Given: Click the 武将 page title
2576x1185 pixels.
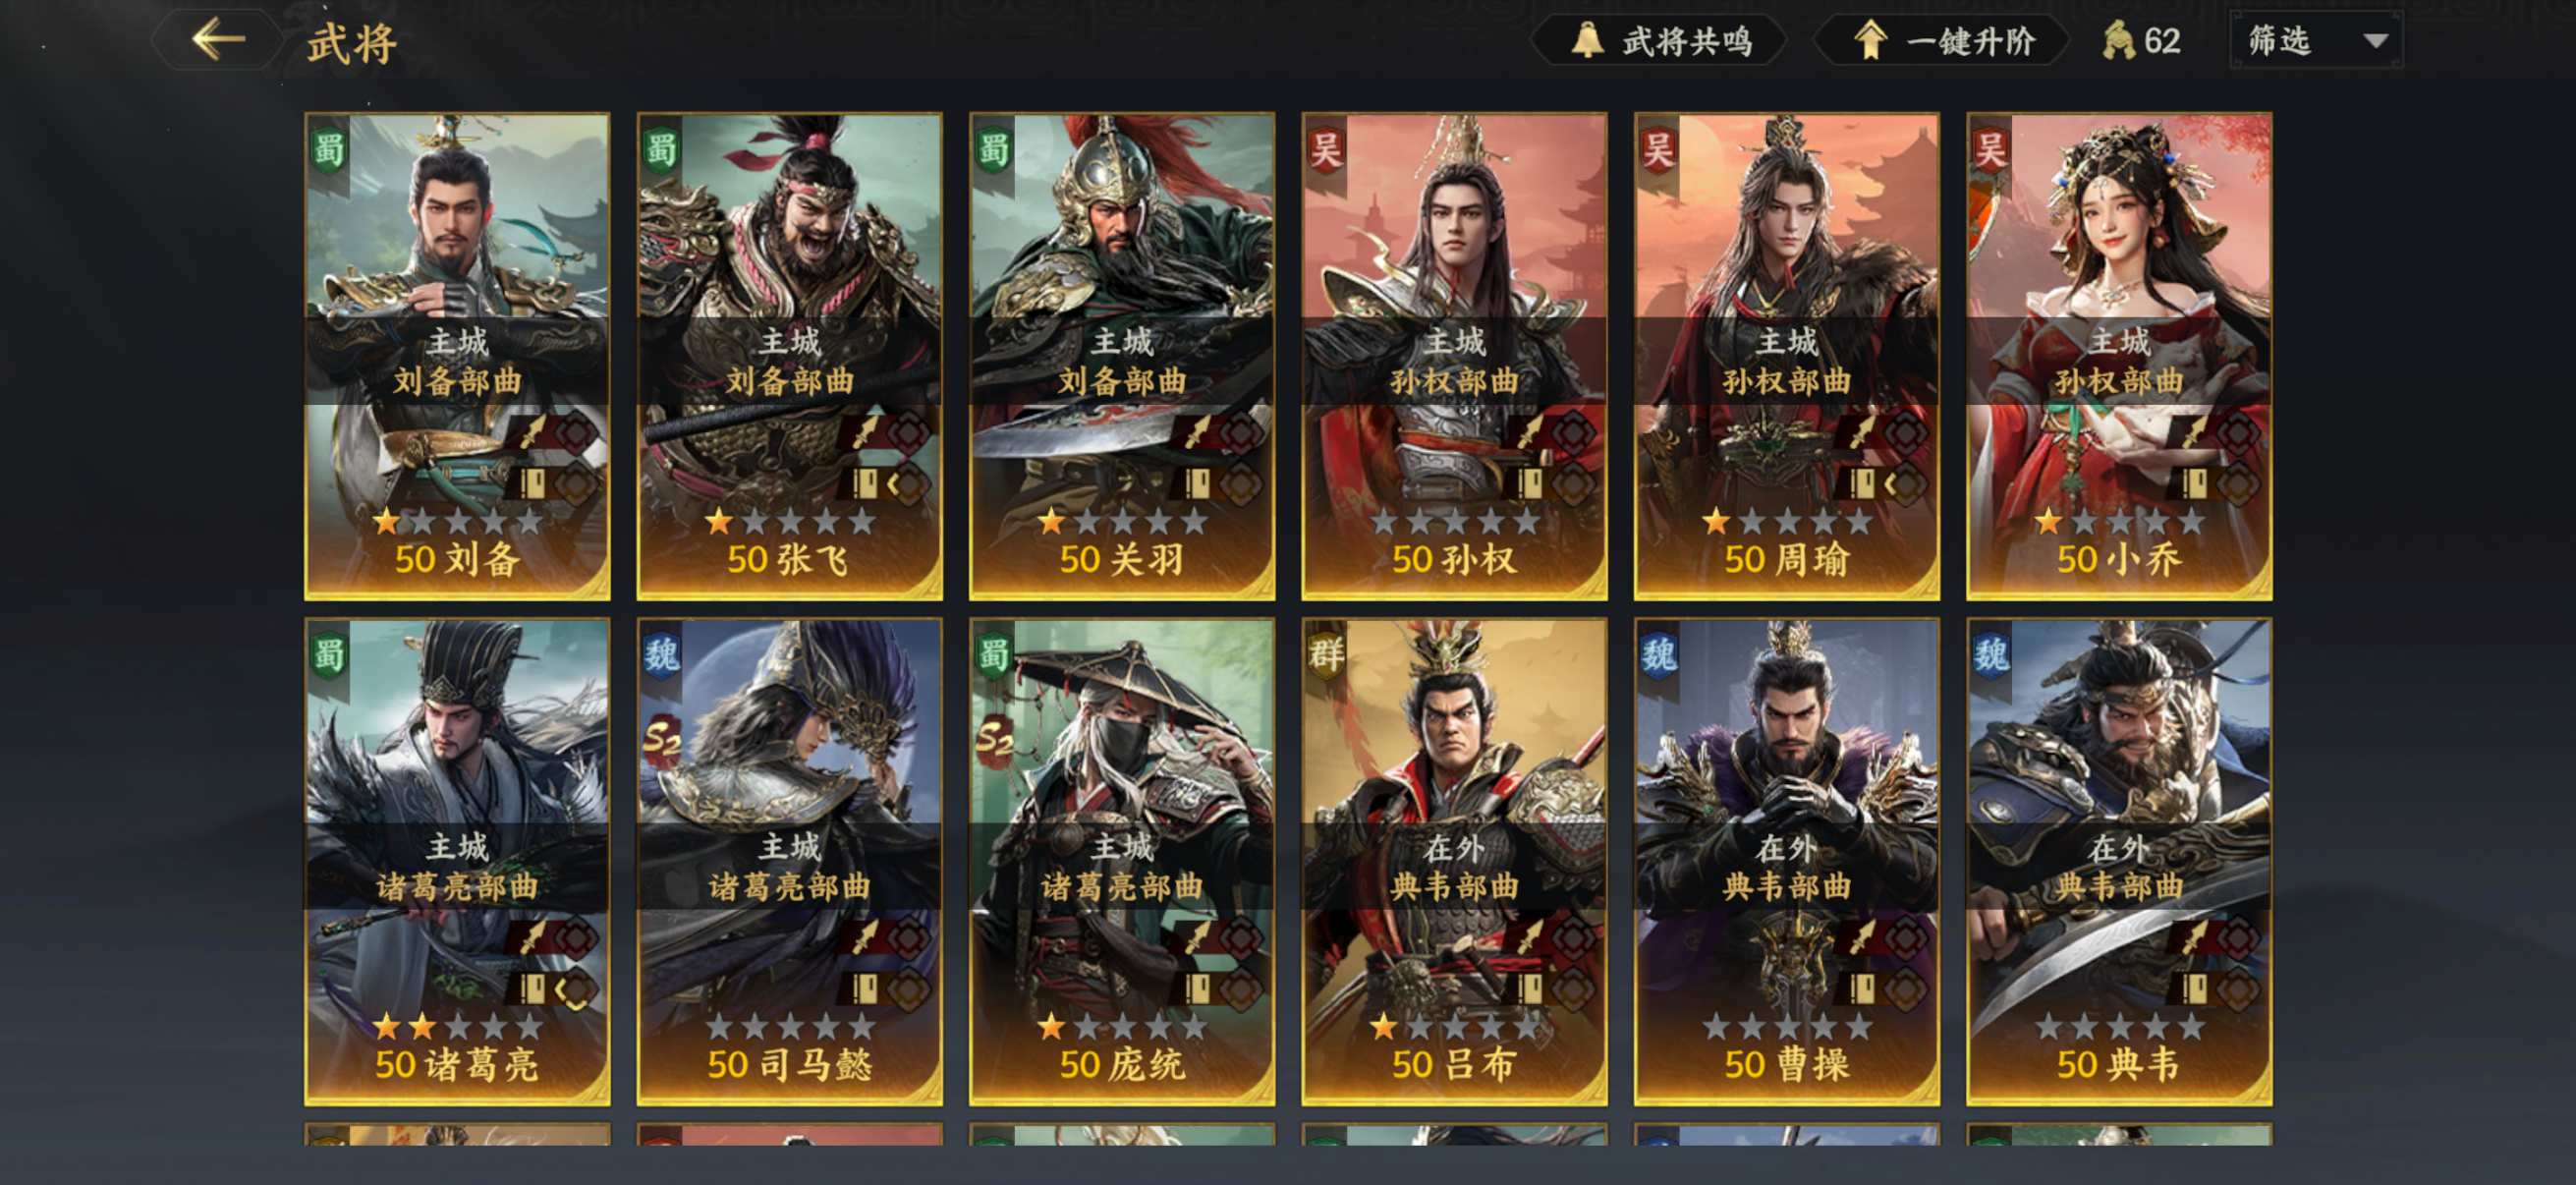Looking at the screenshot, I should (352, 44).
